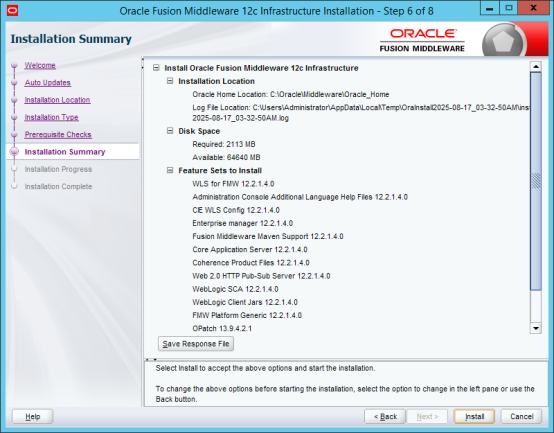Select the Installation Summary step

(x=65, y=152)
